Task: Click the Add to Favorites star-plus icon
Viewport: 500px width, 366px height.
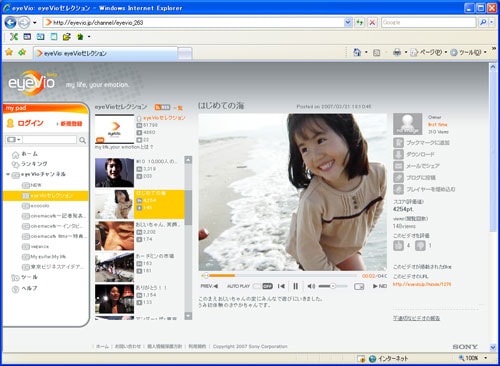Action: pos(22,52)
